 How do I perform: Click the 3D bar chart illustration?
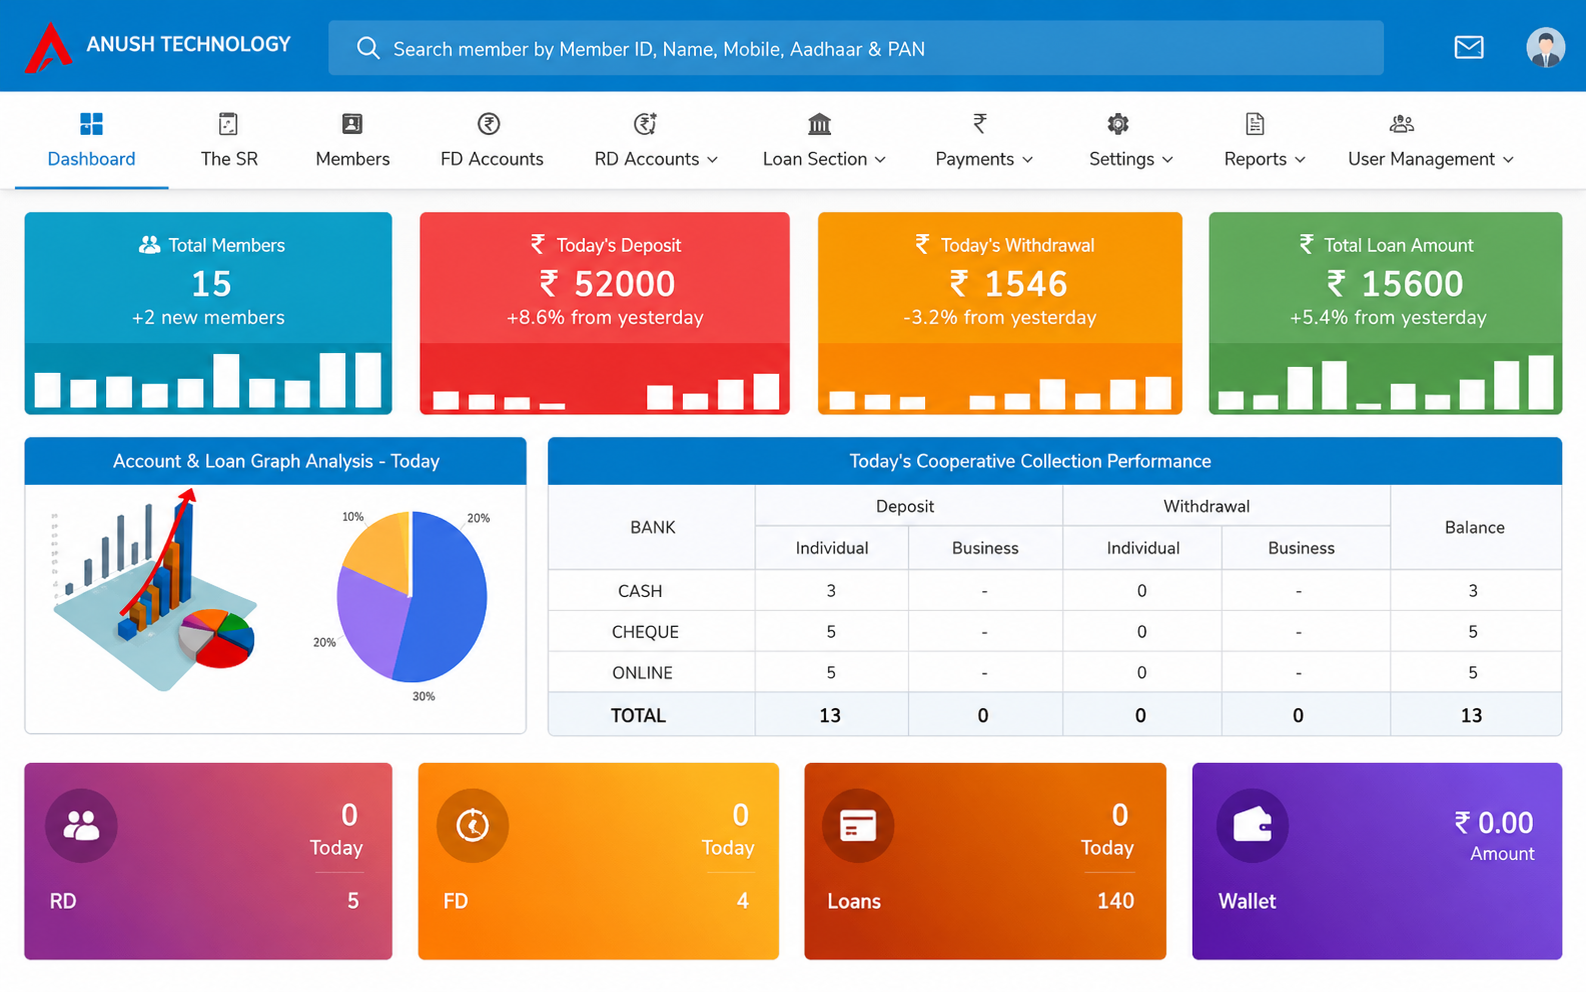tap(153, 590)
